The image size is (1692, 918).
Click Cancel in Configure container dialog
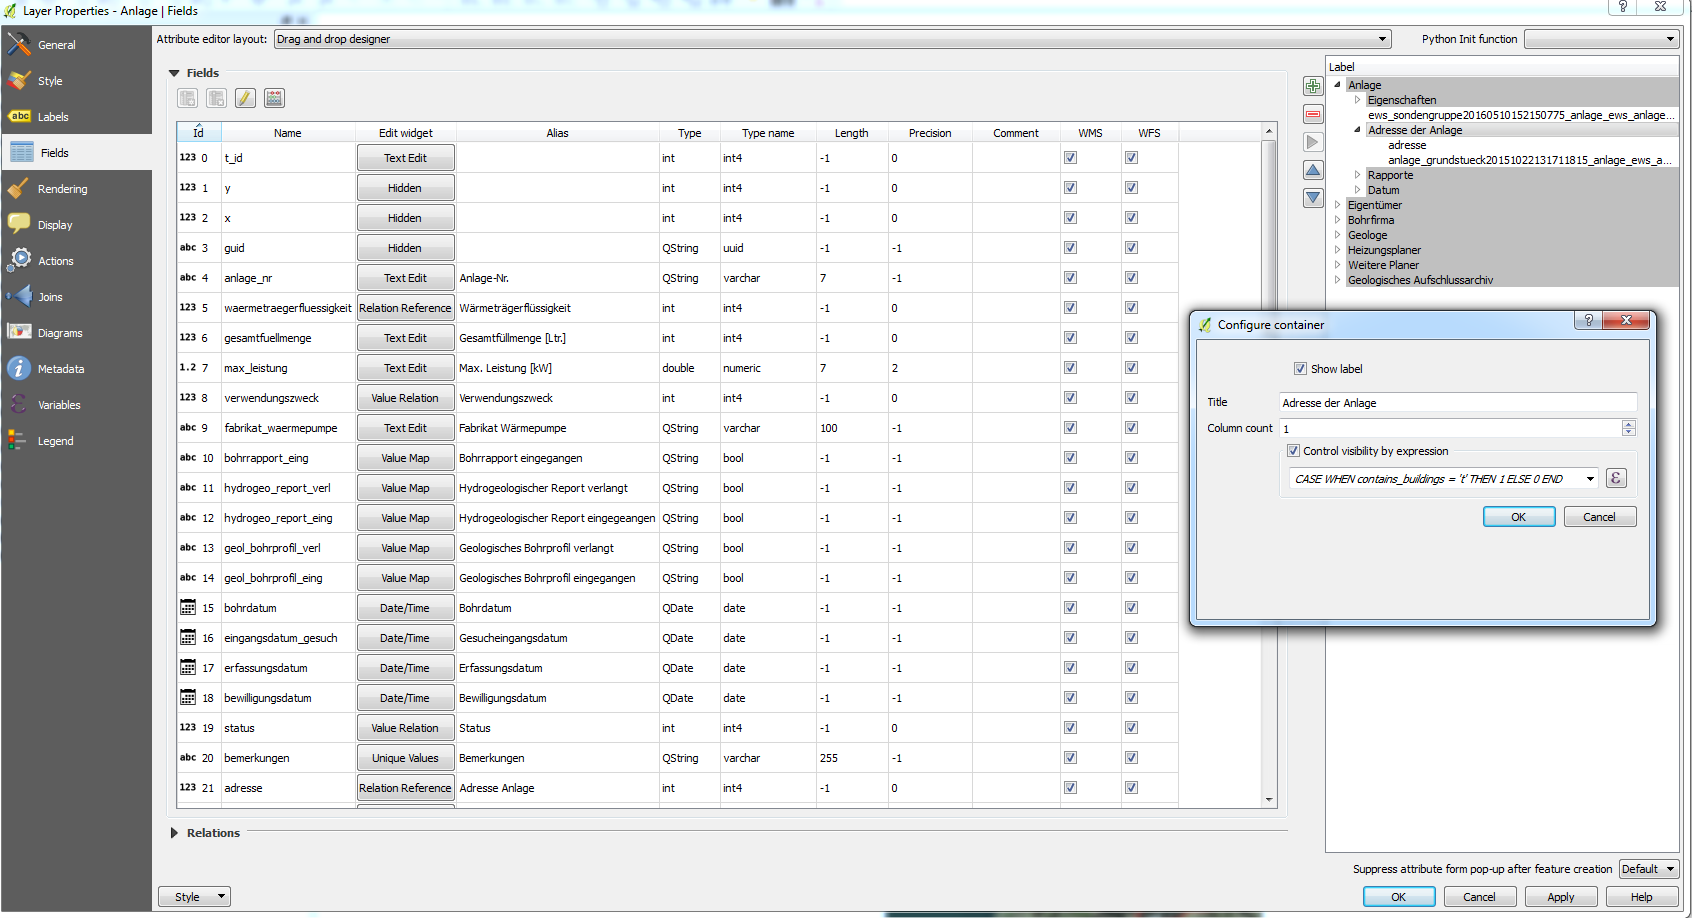coord(1599,517)
